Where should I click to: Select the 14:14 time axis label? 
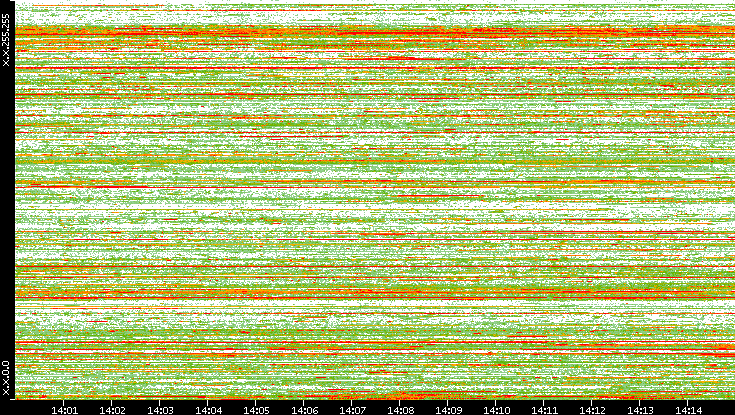click(x=689, y=409)
